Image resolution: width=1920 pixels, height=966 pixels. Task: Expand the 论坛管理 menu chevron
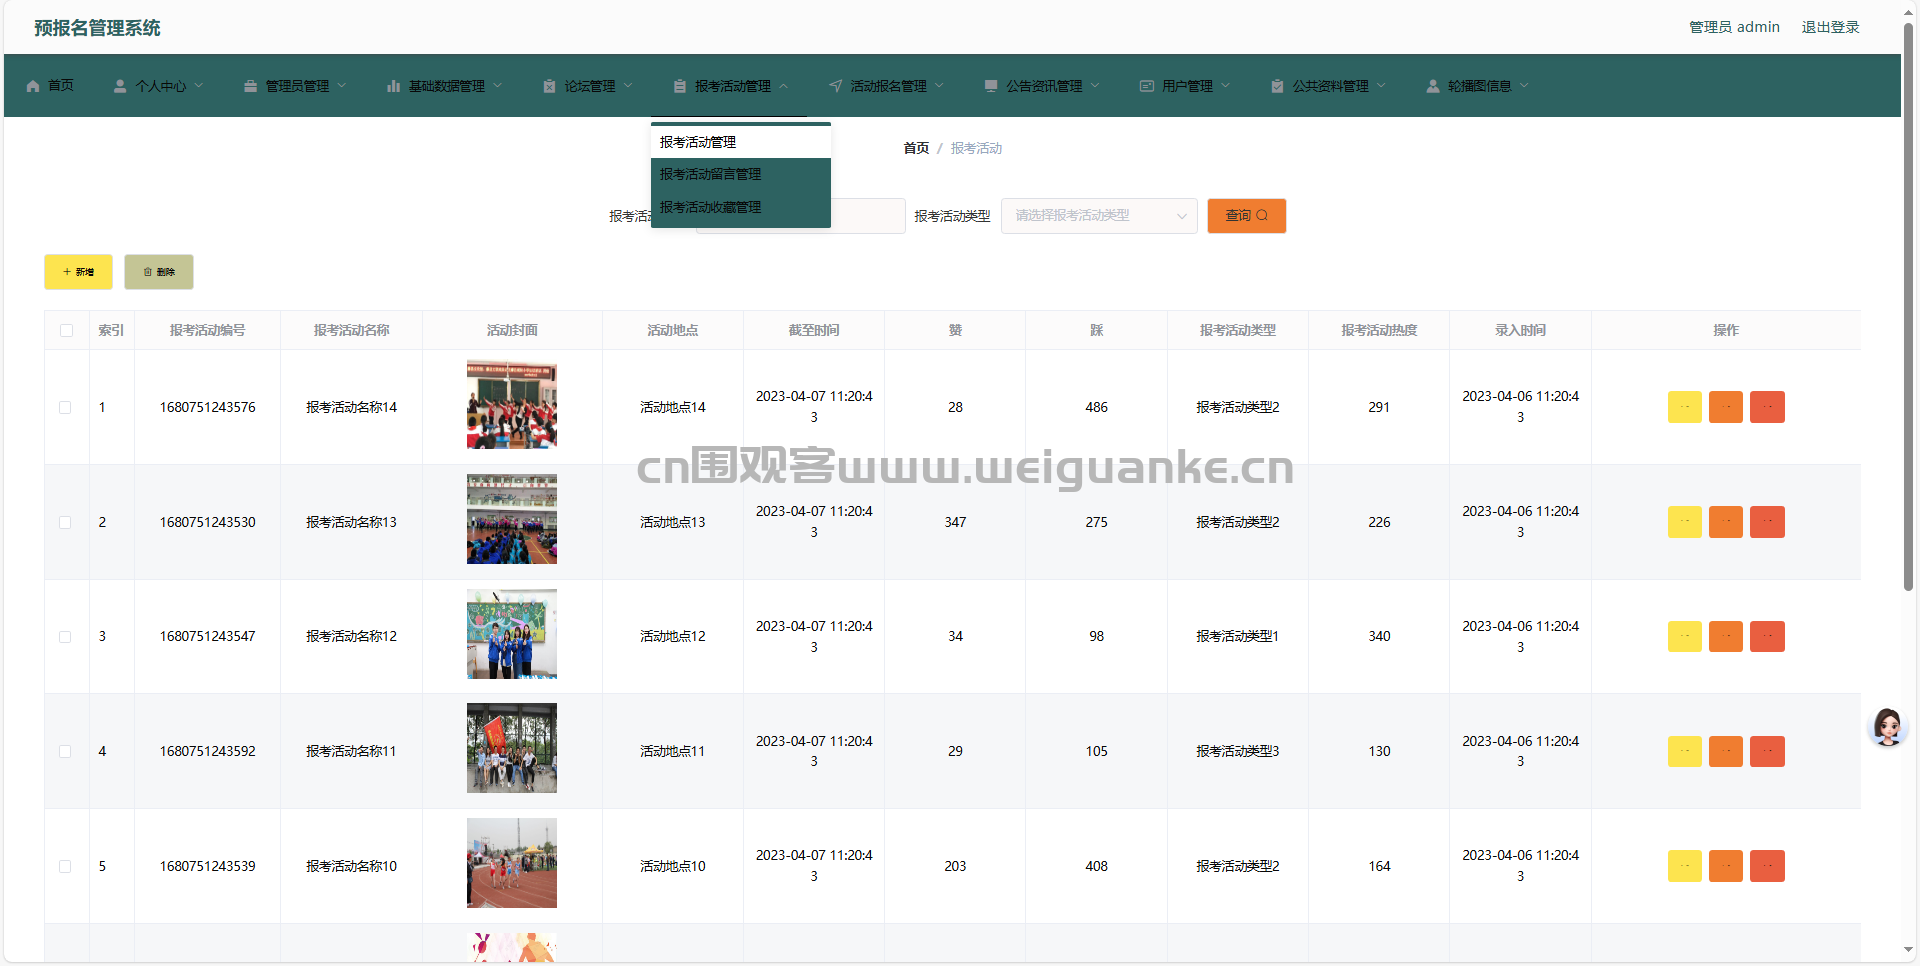click(628, 86)
